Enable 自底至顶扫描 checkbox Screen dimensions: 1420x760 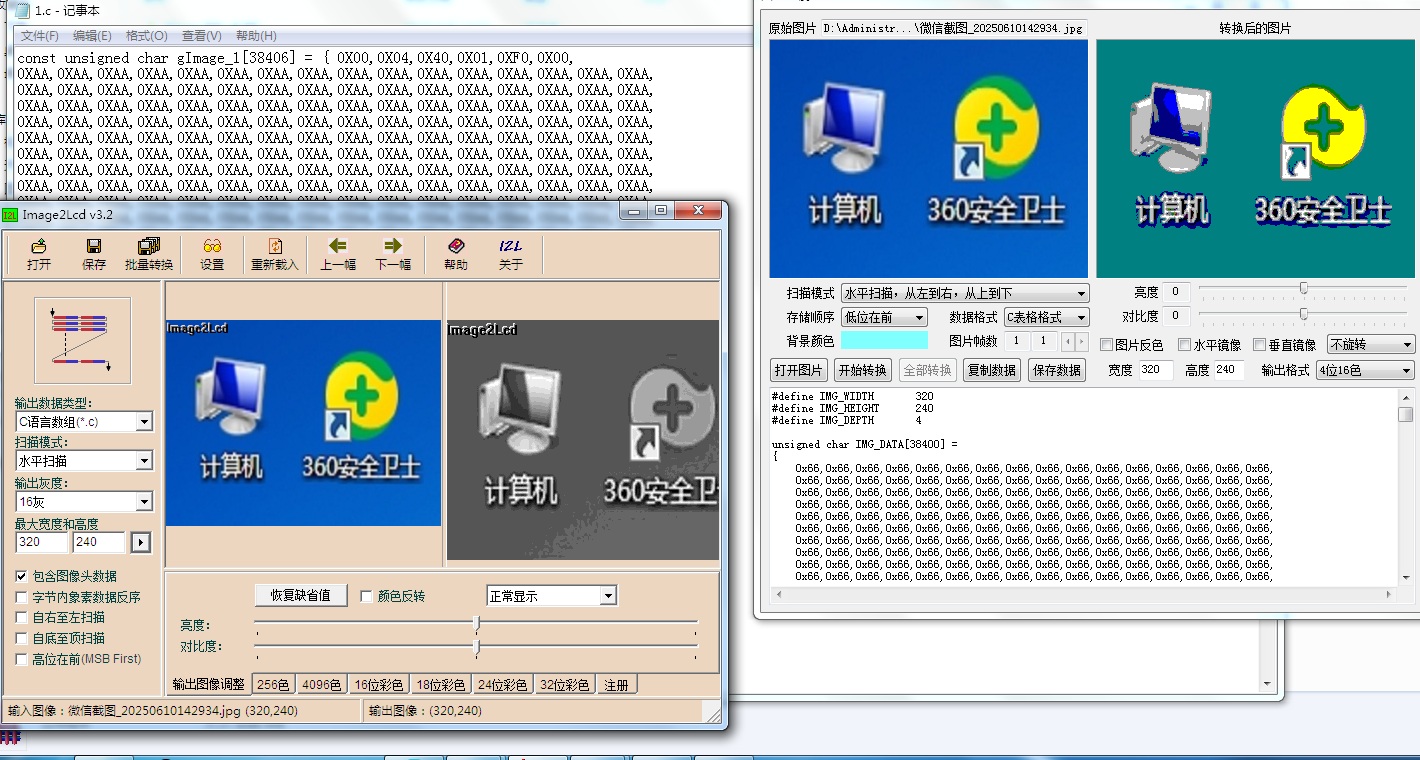click(x=22, y=638)
